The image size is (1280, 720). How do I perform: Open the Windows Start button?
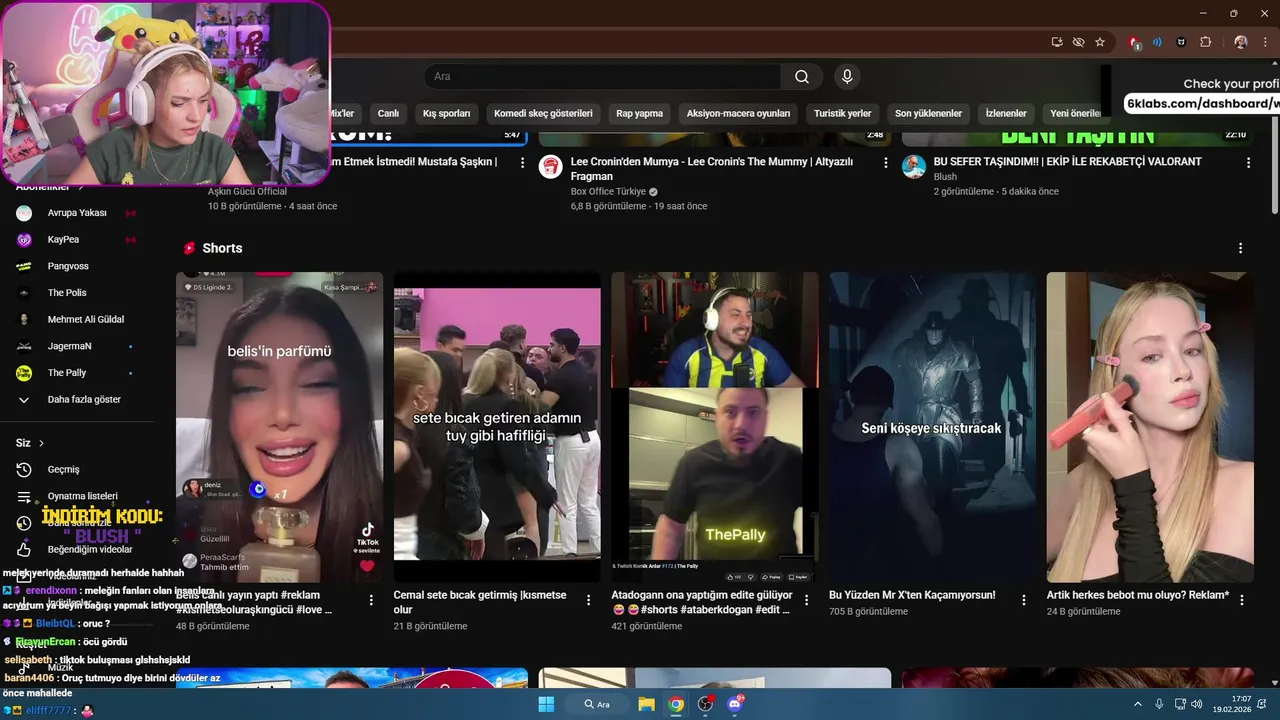546,704
